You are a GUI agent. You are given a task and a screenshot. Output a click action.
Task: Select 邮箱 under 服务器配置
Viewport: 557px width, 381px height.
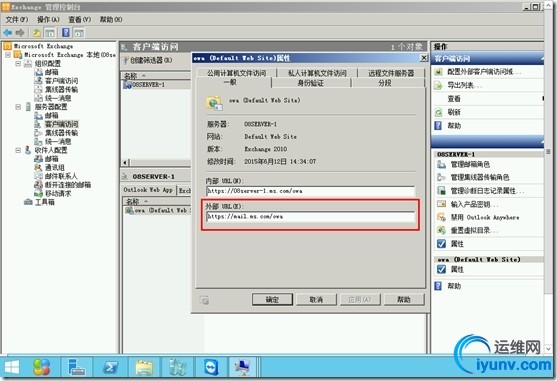(x=52, y=115)
